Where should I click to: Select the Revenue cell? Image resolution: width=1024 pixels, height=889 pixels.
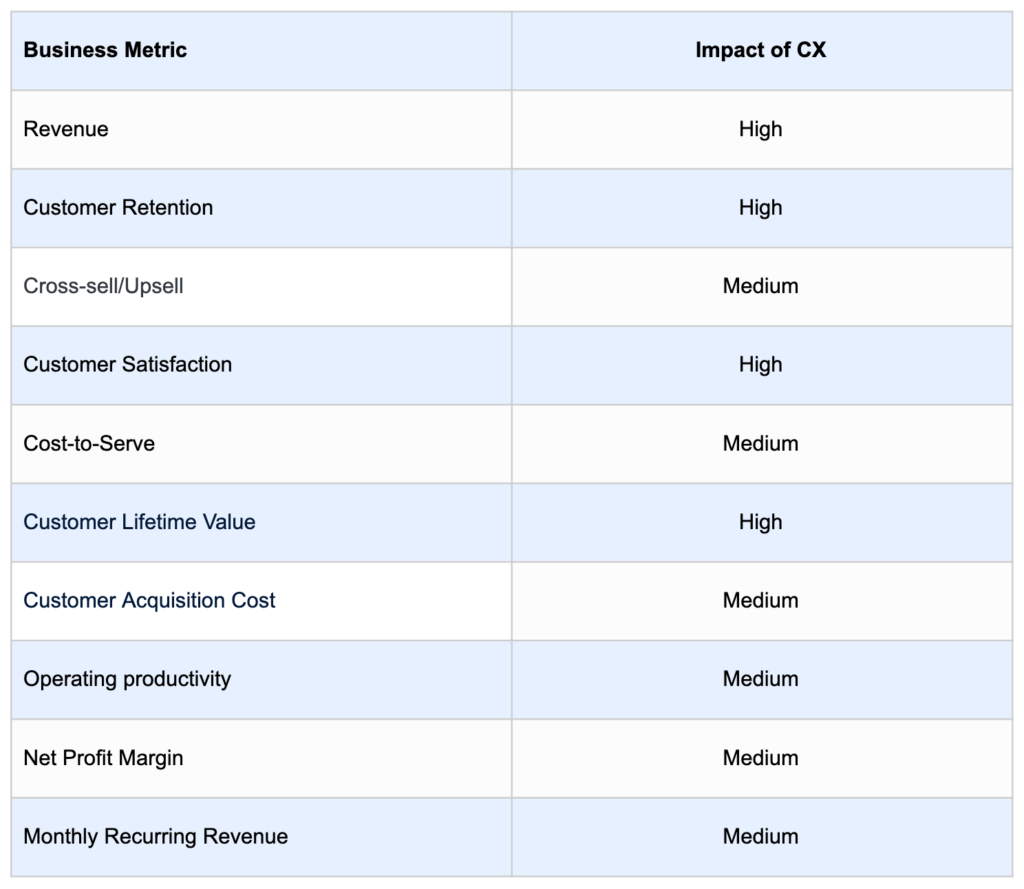[x=261, y=129]
